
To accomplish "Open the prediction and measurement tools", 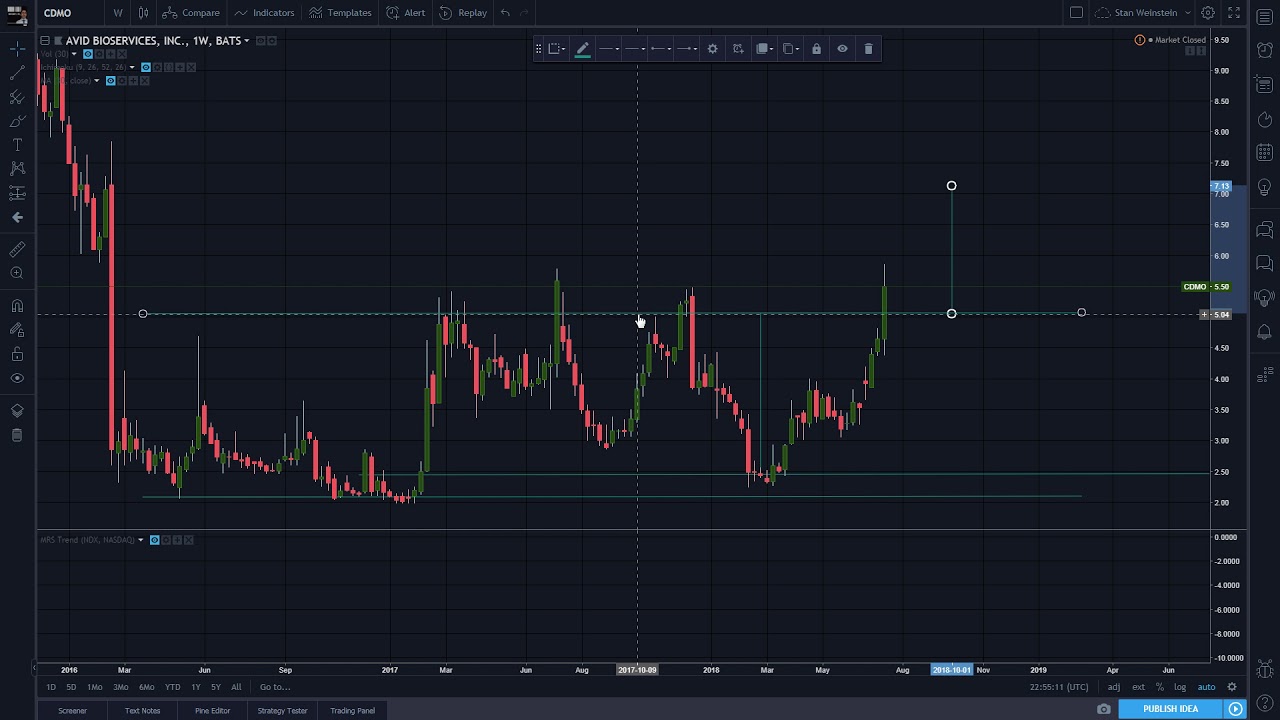I will tap(17, 193).
